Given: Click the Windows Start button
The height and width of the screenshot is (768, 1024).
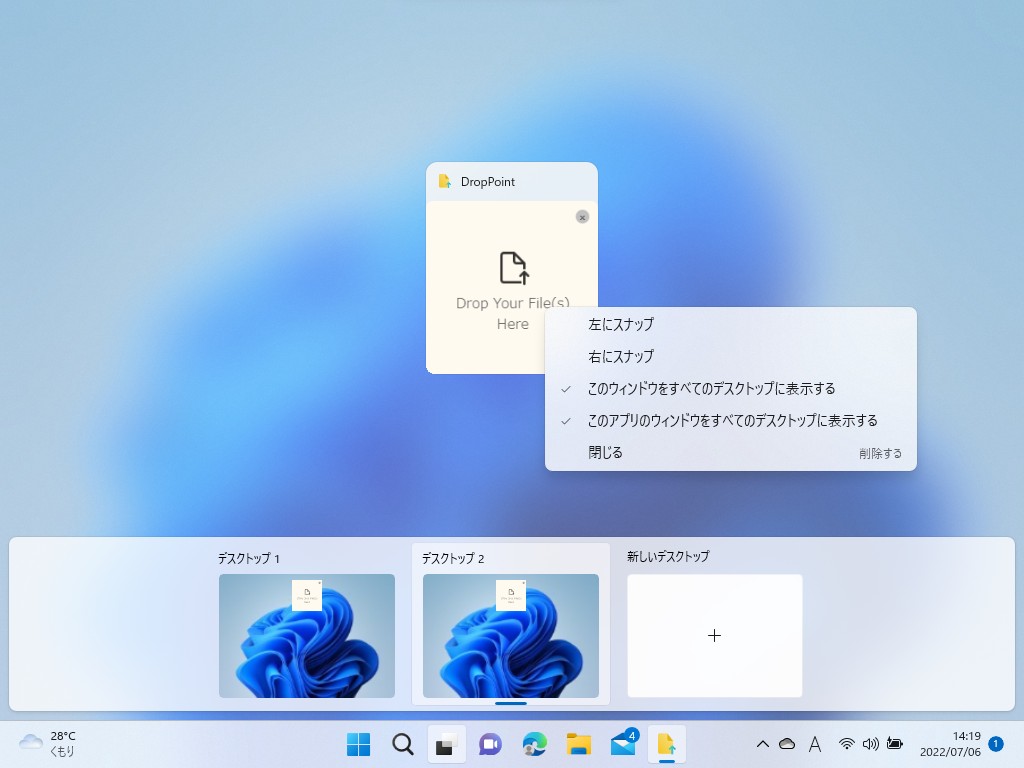Looking at the screenshot, I should point(358,744).
